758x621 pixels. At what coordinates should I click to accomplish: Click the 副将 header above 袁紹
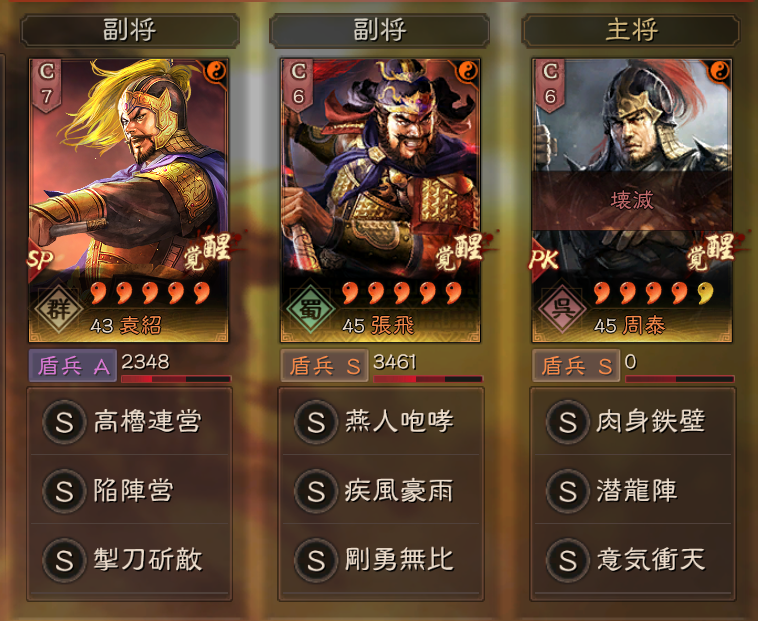tap(130, 30)
